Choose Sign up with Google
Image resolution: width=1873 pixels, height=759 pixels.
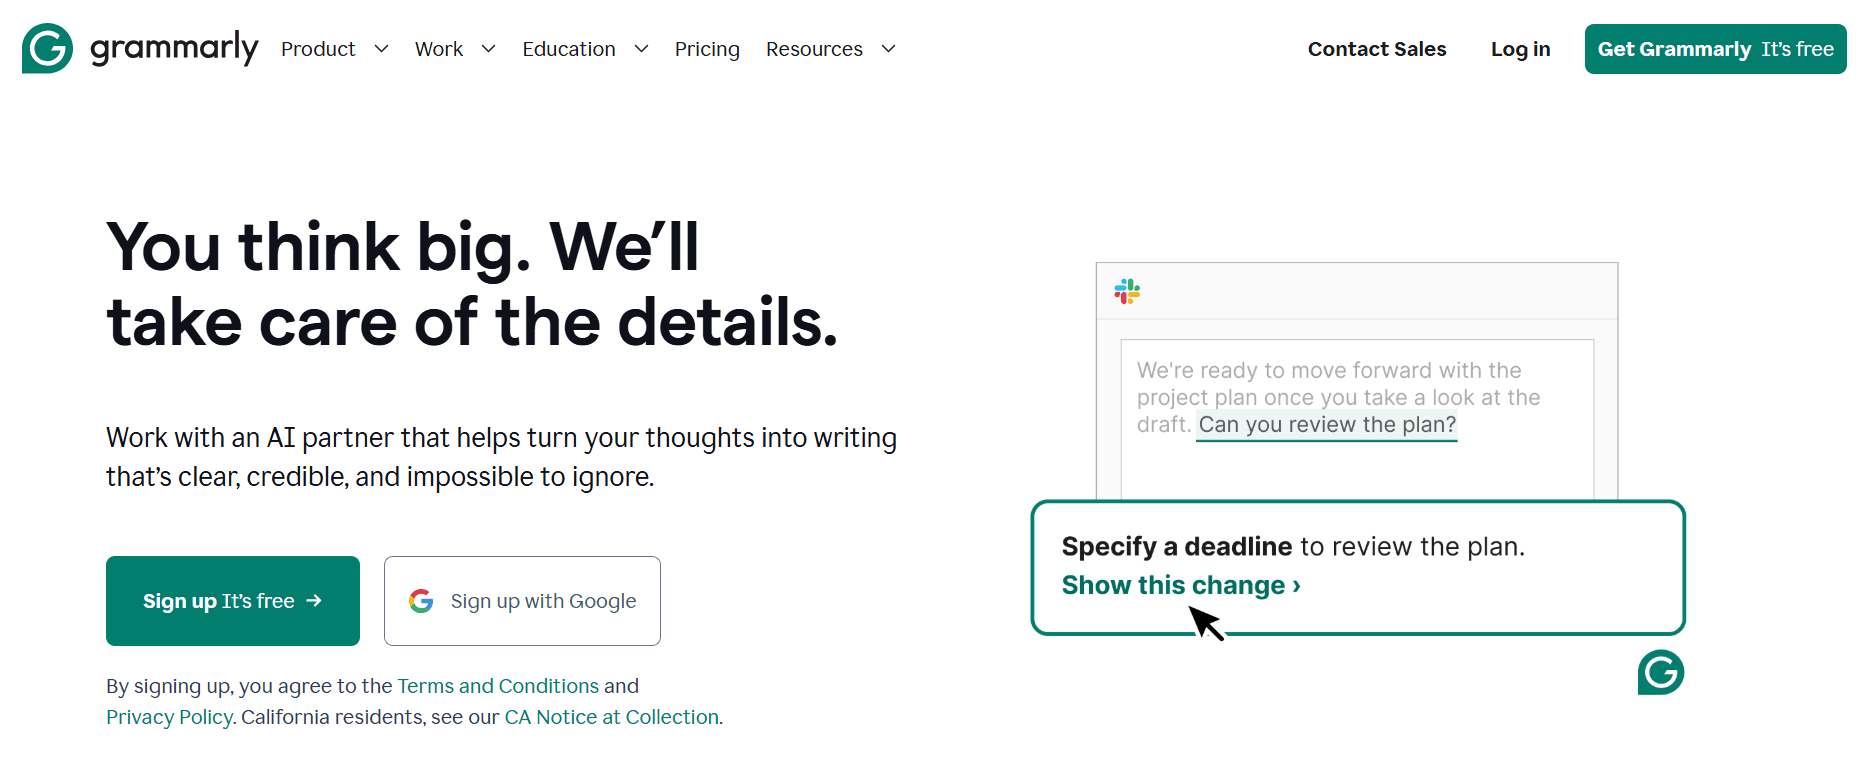click(522, 600)
